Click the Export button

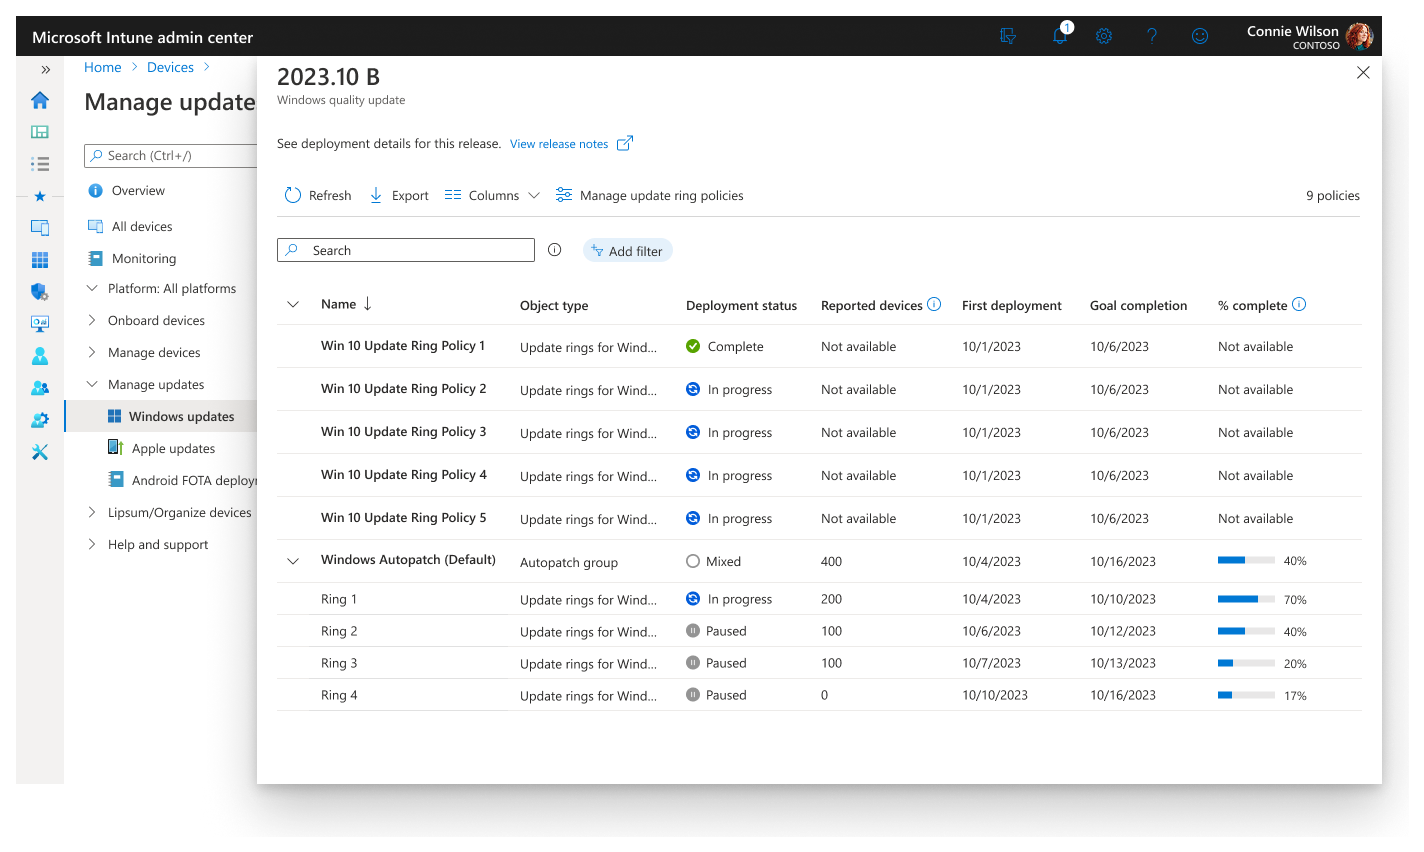click(399, 195)
